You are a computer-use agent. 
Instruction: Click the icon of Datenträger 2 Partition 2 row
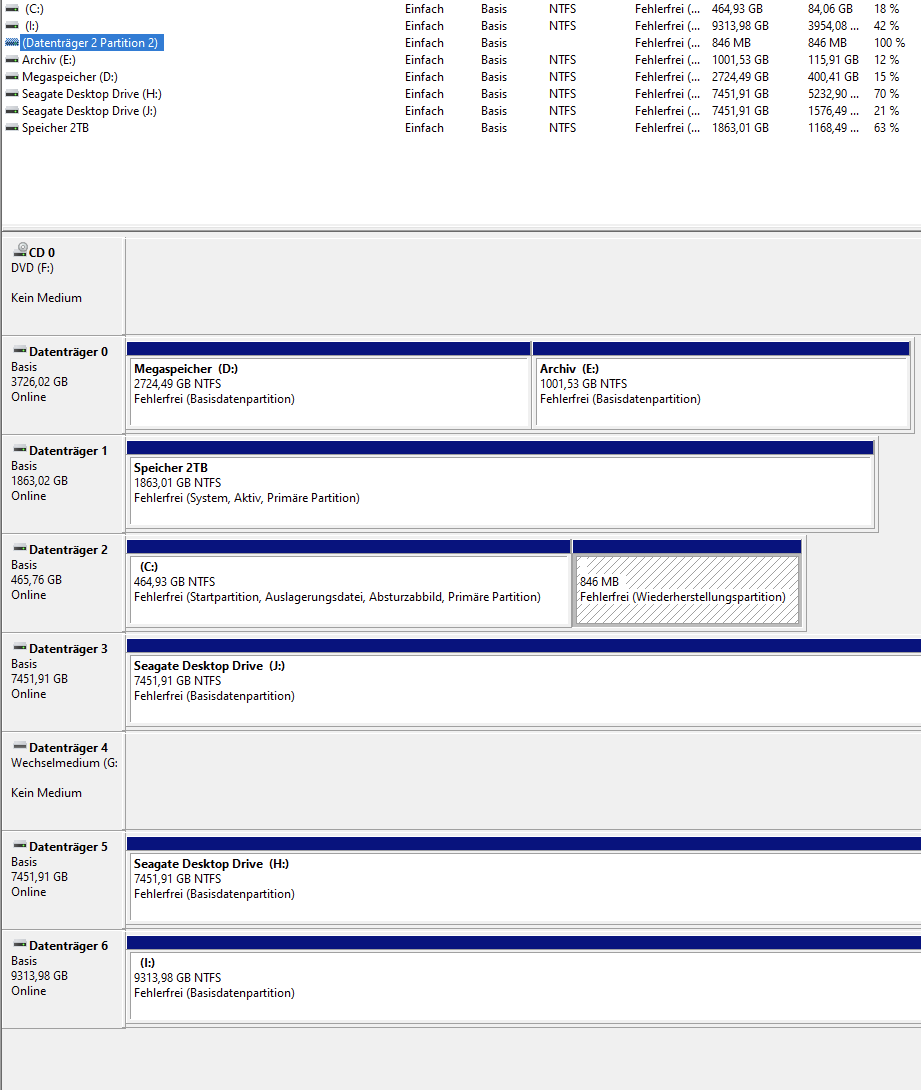(12, 42)
